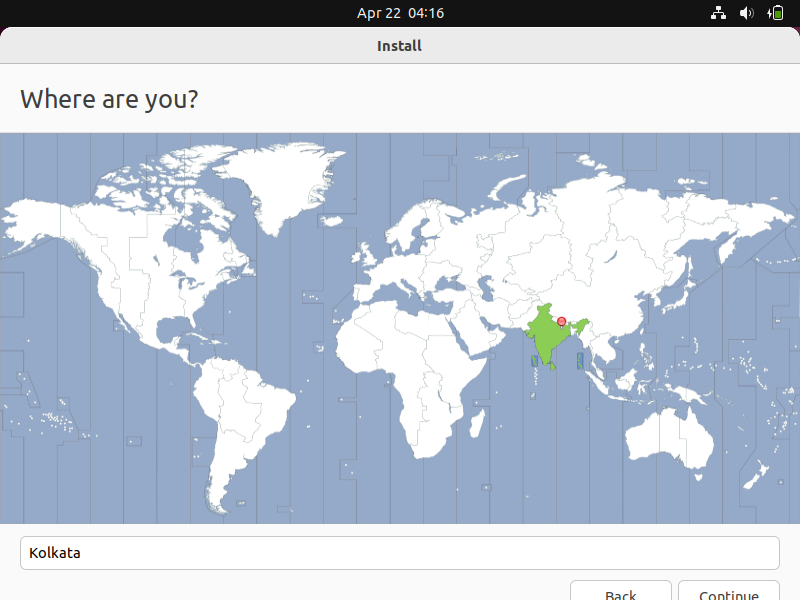Click the red location pin marker
800x600 pixels.
(561, 321)
